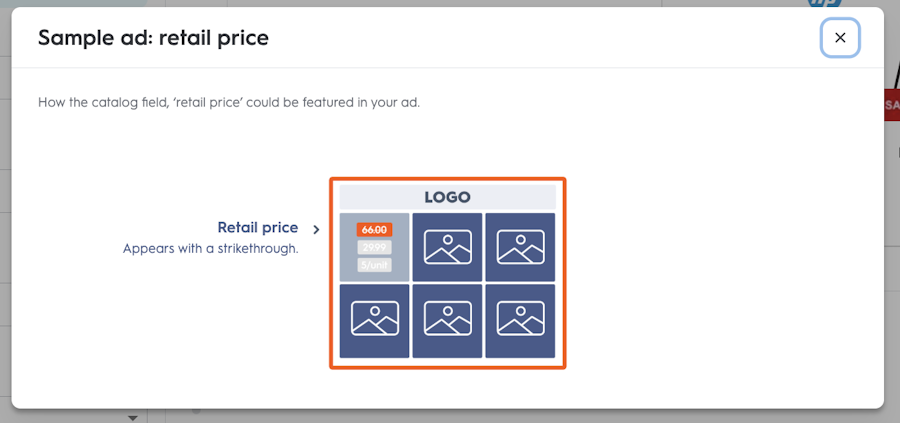This screenshot has height=423, width=900.
Task: Click the chevron arrow beside Retail price
Action: click(x=316, y=230)
